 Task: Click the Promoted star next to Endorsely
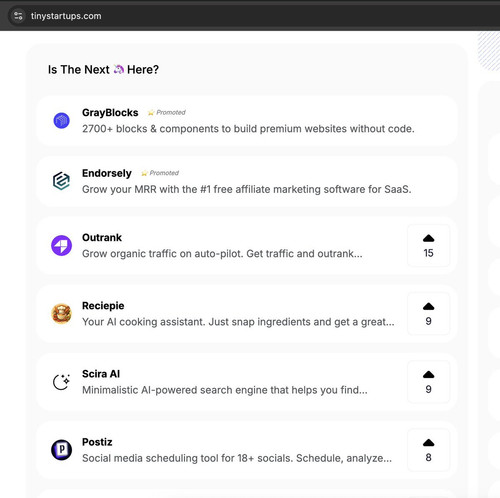pyautogui.click(x=144, y=173)
